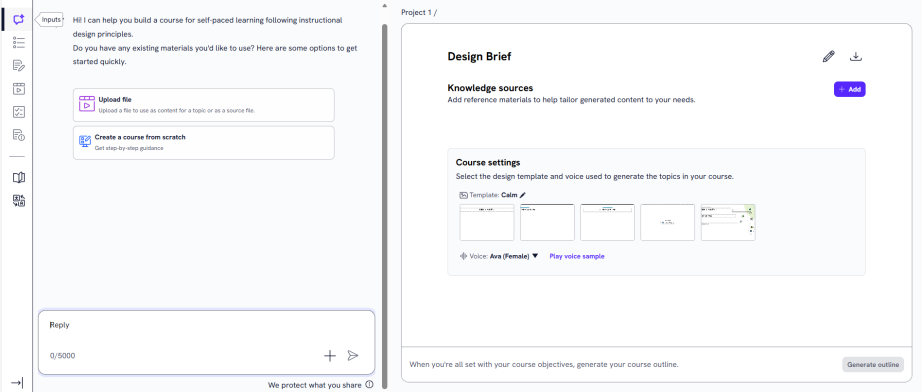
Task: Select the third template slide thumbnail
Action: tap(607, 222)
